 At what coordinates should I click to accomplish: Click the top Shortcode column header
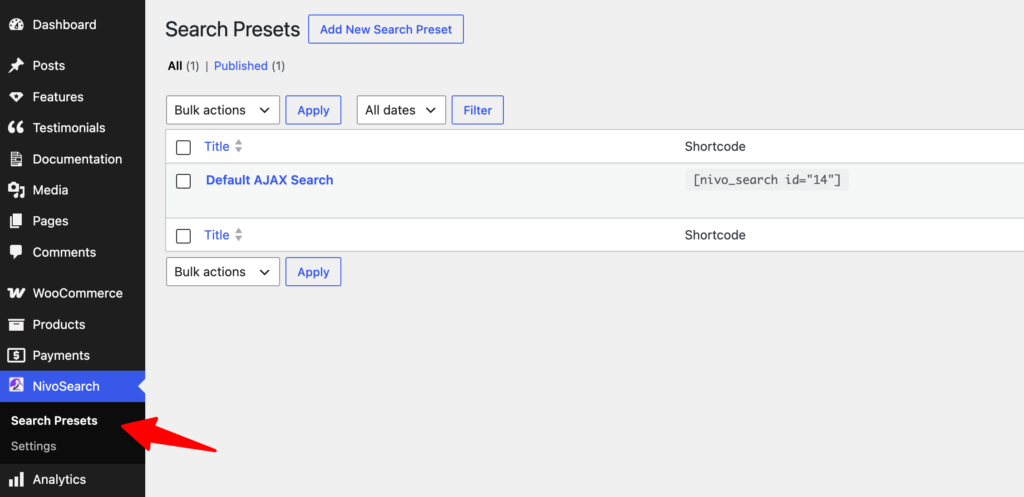coord(715,147)
